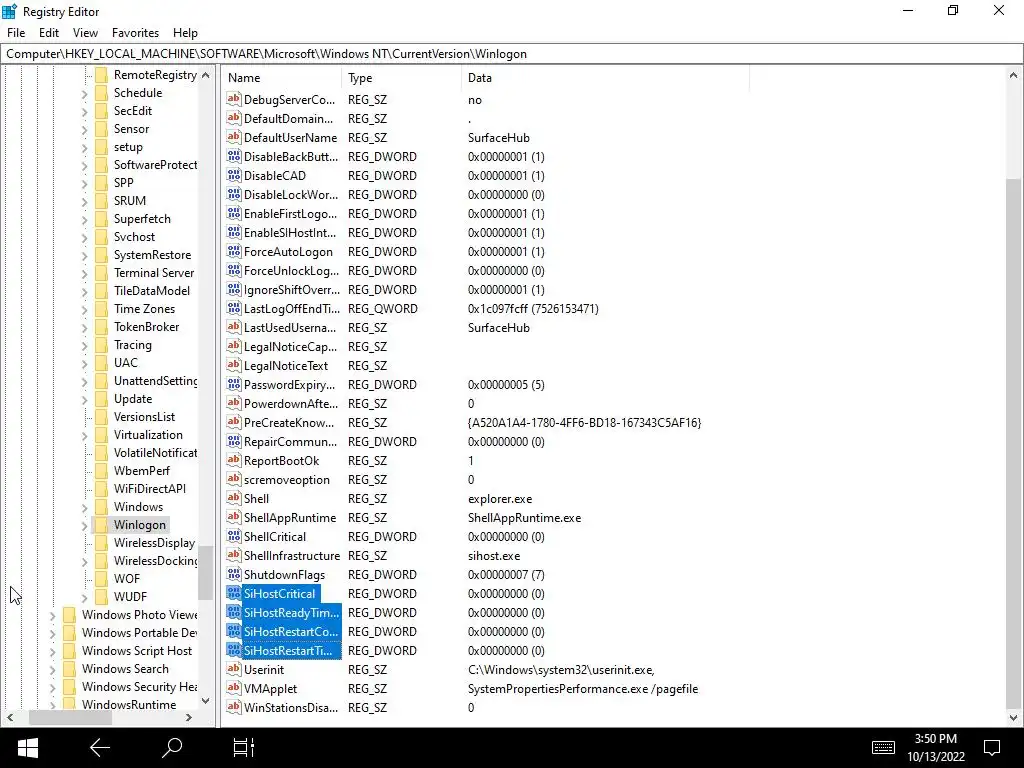1024x768 pixels.
Task: Click the folder icon of Time Zones key
Action: [x=101, y=308]
